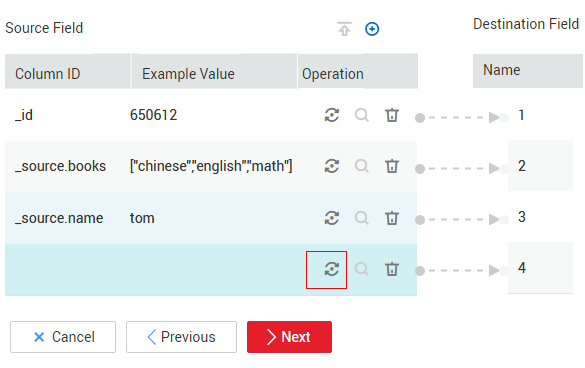Open converter icon for _source.books row
The width and height of the screenshot is (585, 368).
click(x=331, y=166)
